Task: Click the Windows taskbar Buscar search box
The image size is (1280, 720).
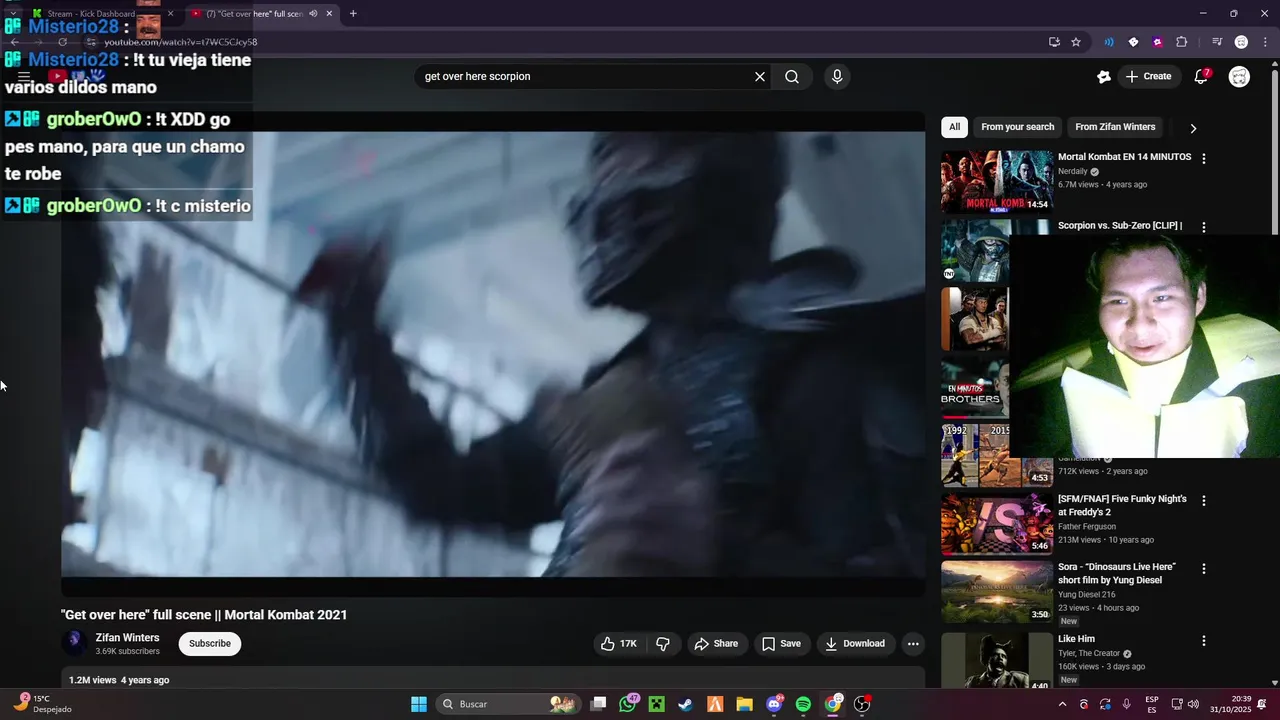Action: (509, 704)
